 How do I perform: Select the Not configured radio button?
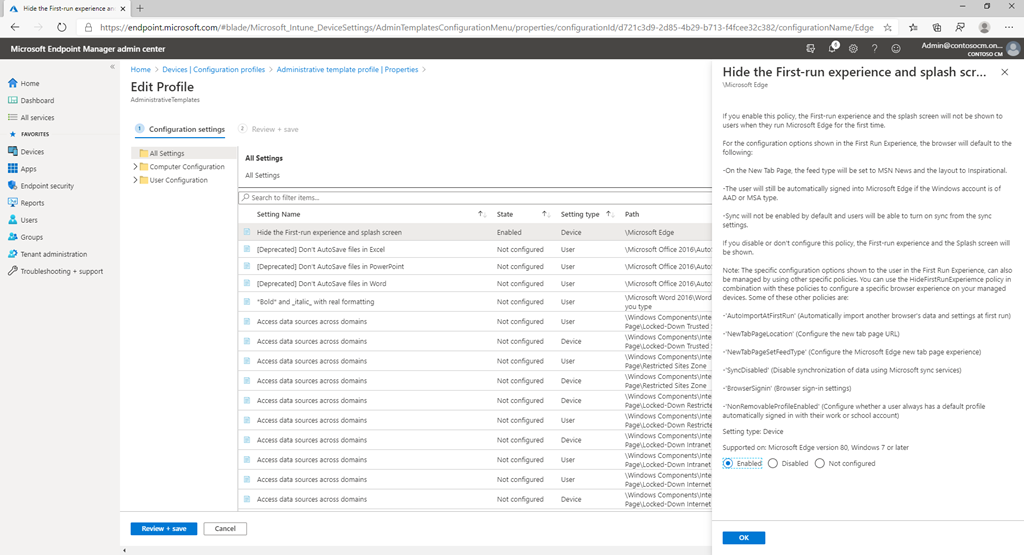820,463
